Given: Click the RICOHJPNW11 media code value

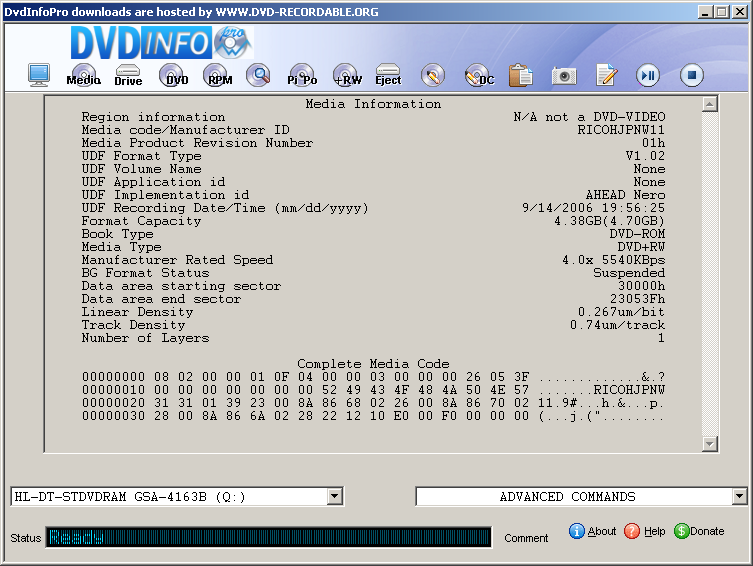Looking at the screenshot, I should pyautogui.click(x=621, y=130).
